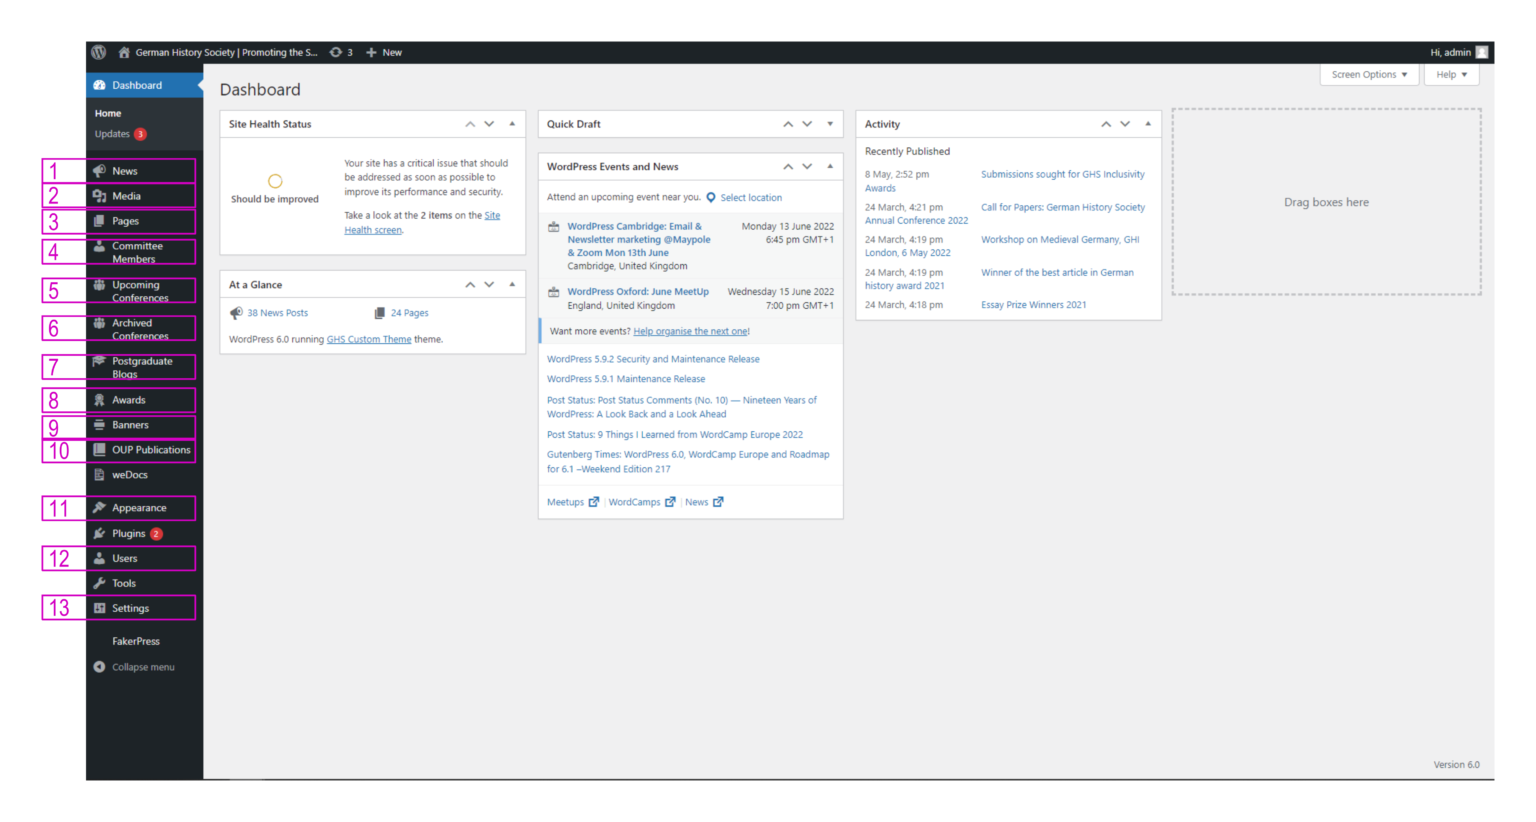Image resolution: width=1536 pixels, height=822 pixels.
Task: Open the New content menu in admin bar
Action: pyautogui.click(x=383, y=52)
